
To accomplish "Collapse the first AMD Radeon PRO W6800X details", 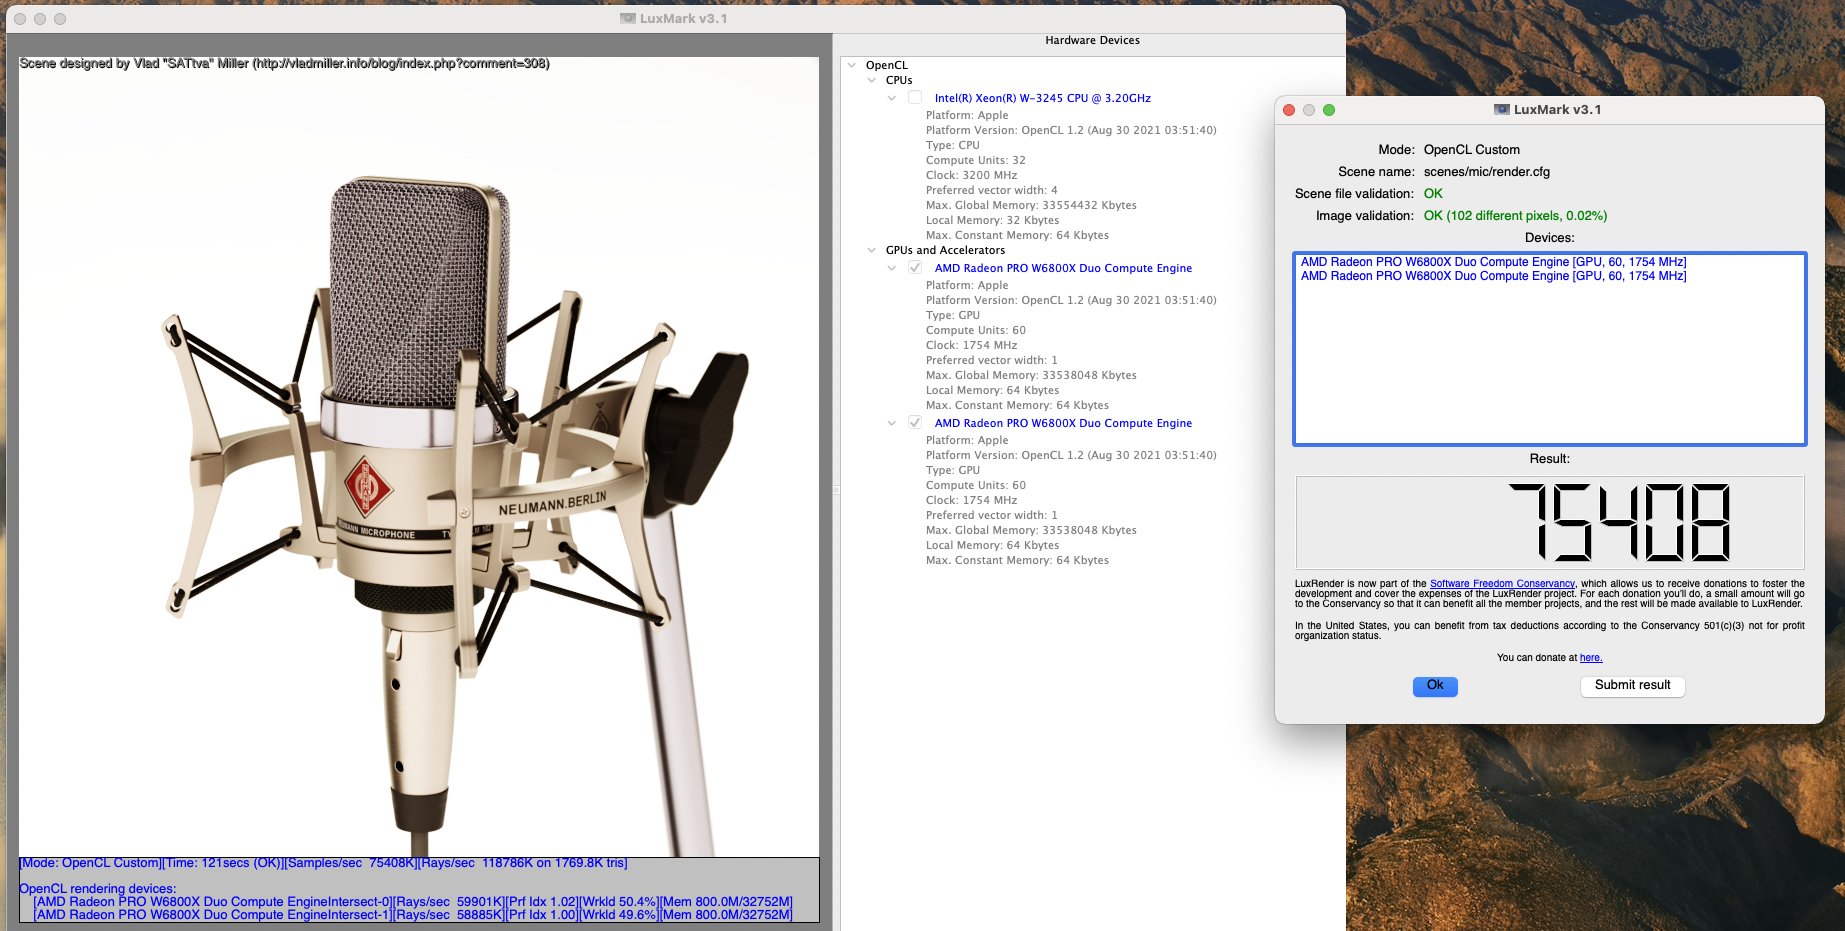I will point(892,268).
